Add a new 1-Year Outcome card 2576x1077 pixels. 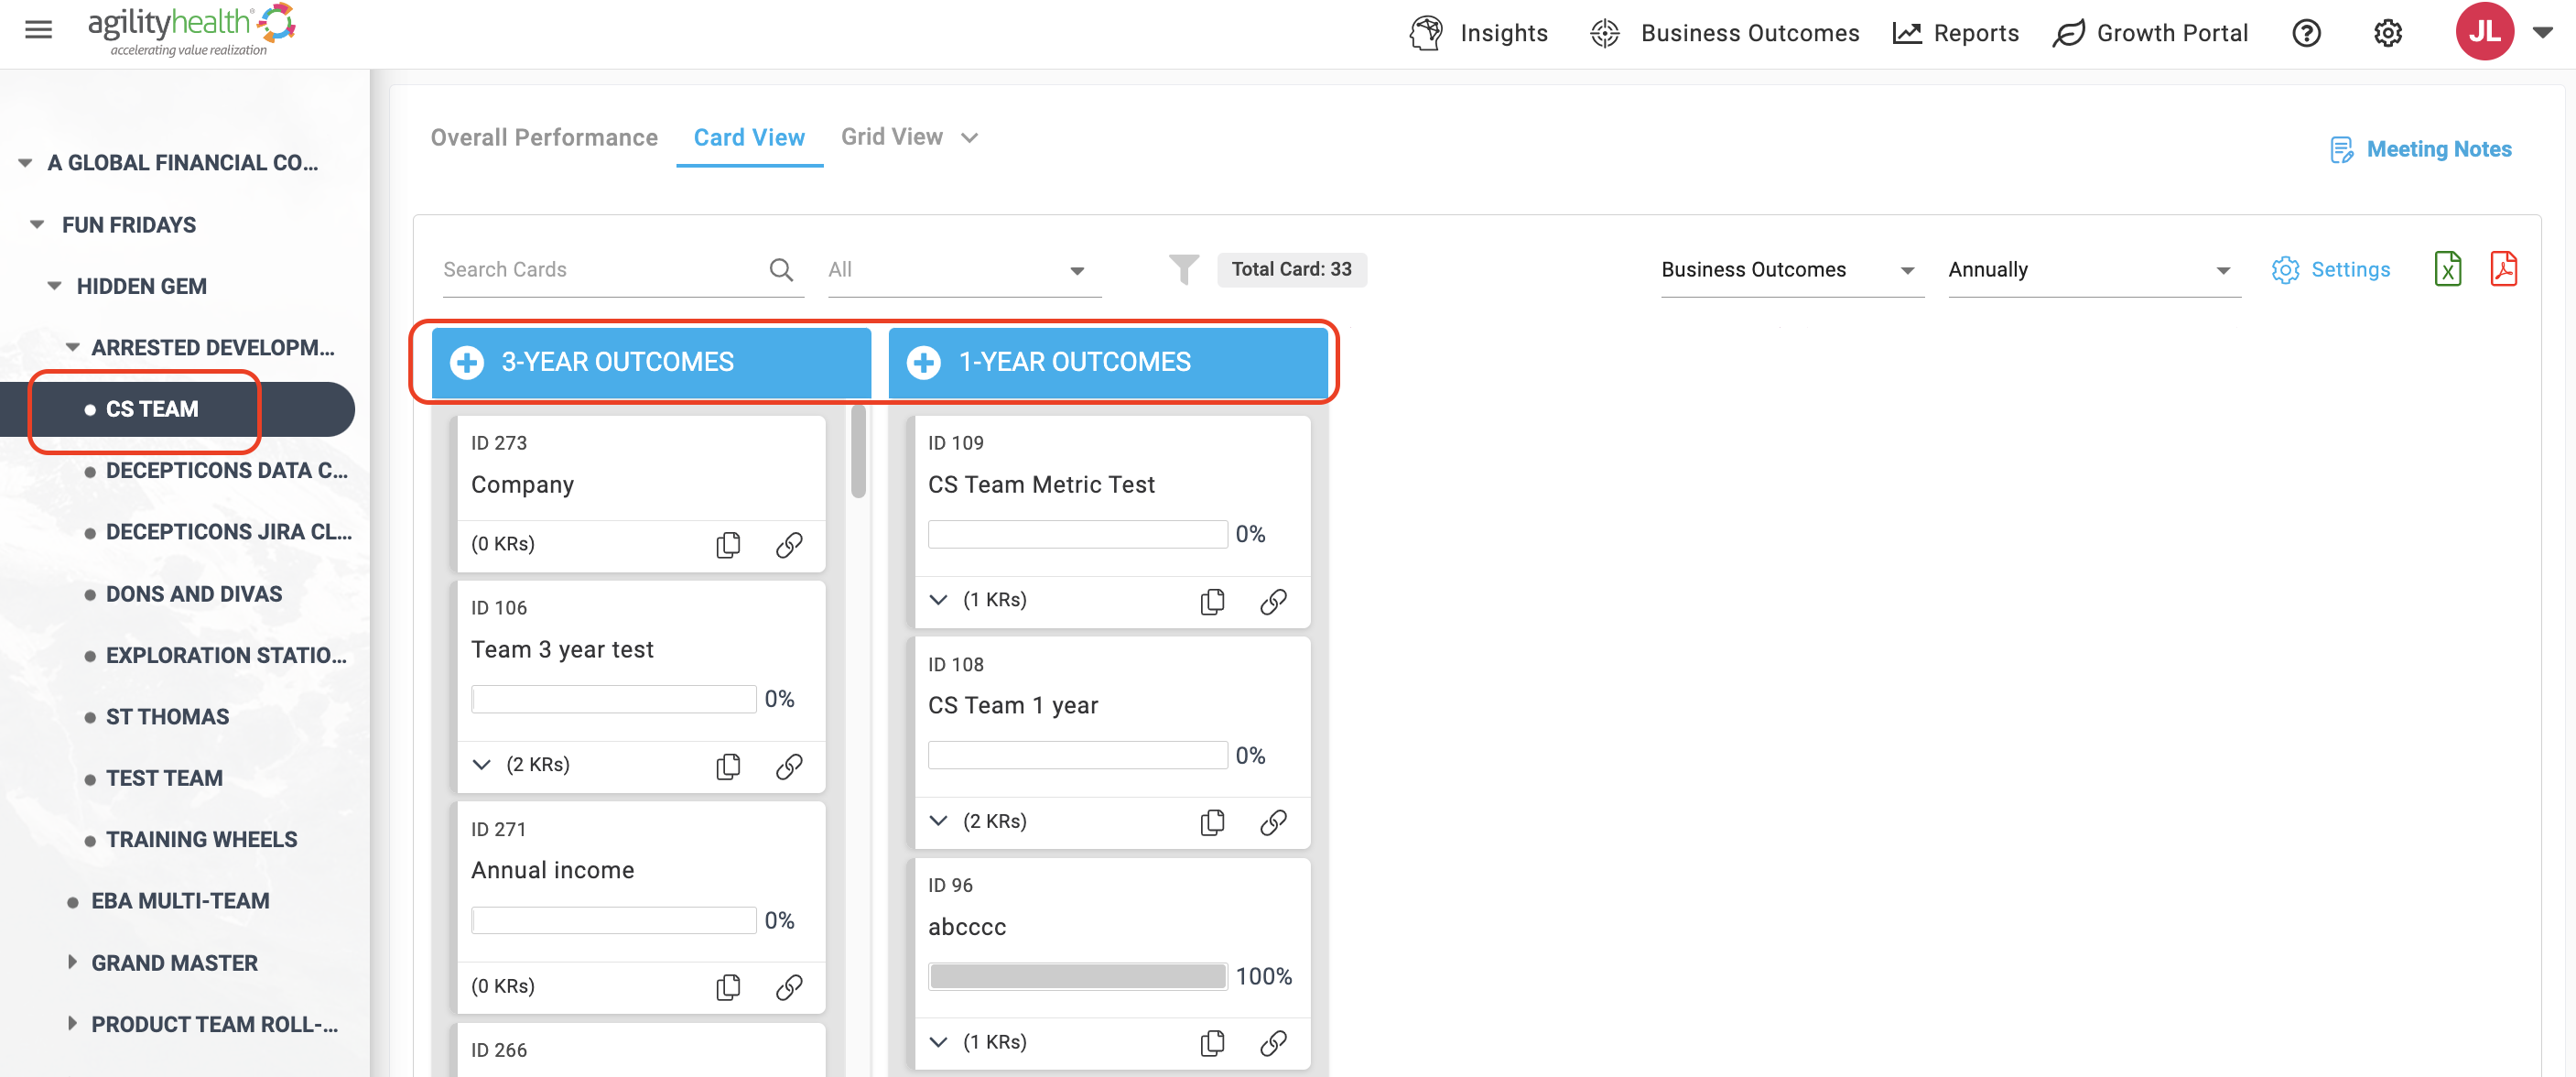[x=924, y=362]
